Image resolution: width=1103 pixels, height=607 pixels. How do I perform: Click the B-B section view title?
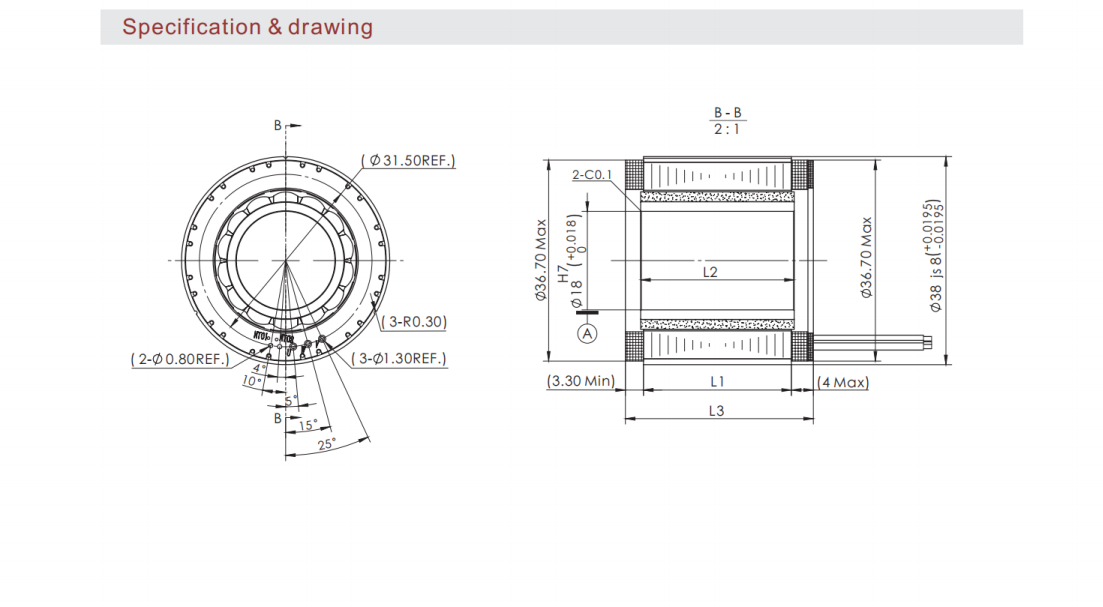(727, 113)
